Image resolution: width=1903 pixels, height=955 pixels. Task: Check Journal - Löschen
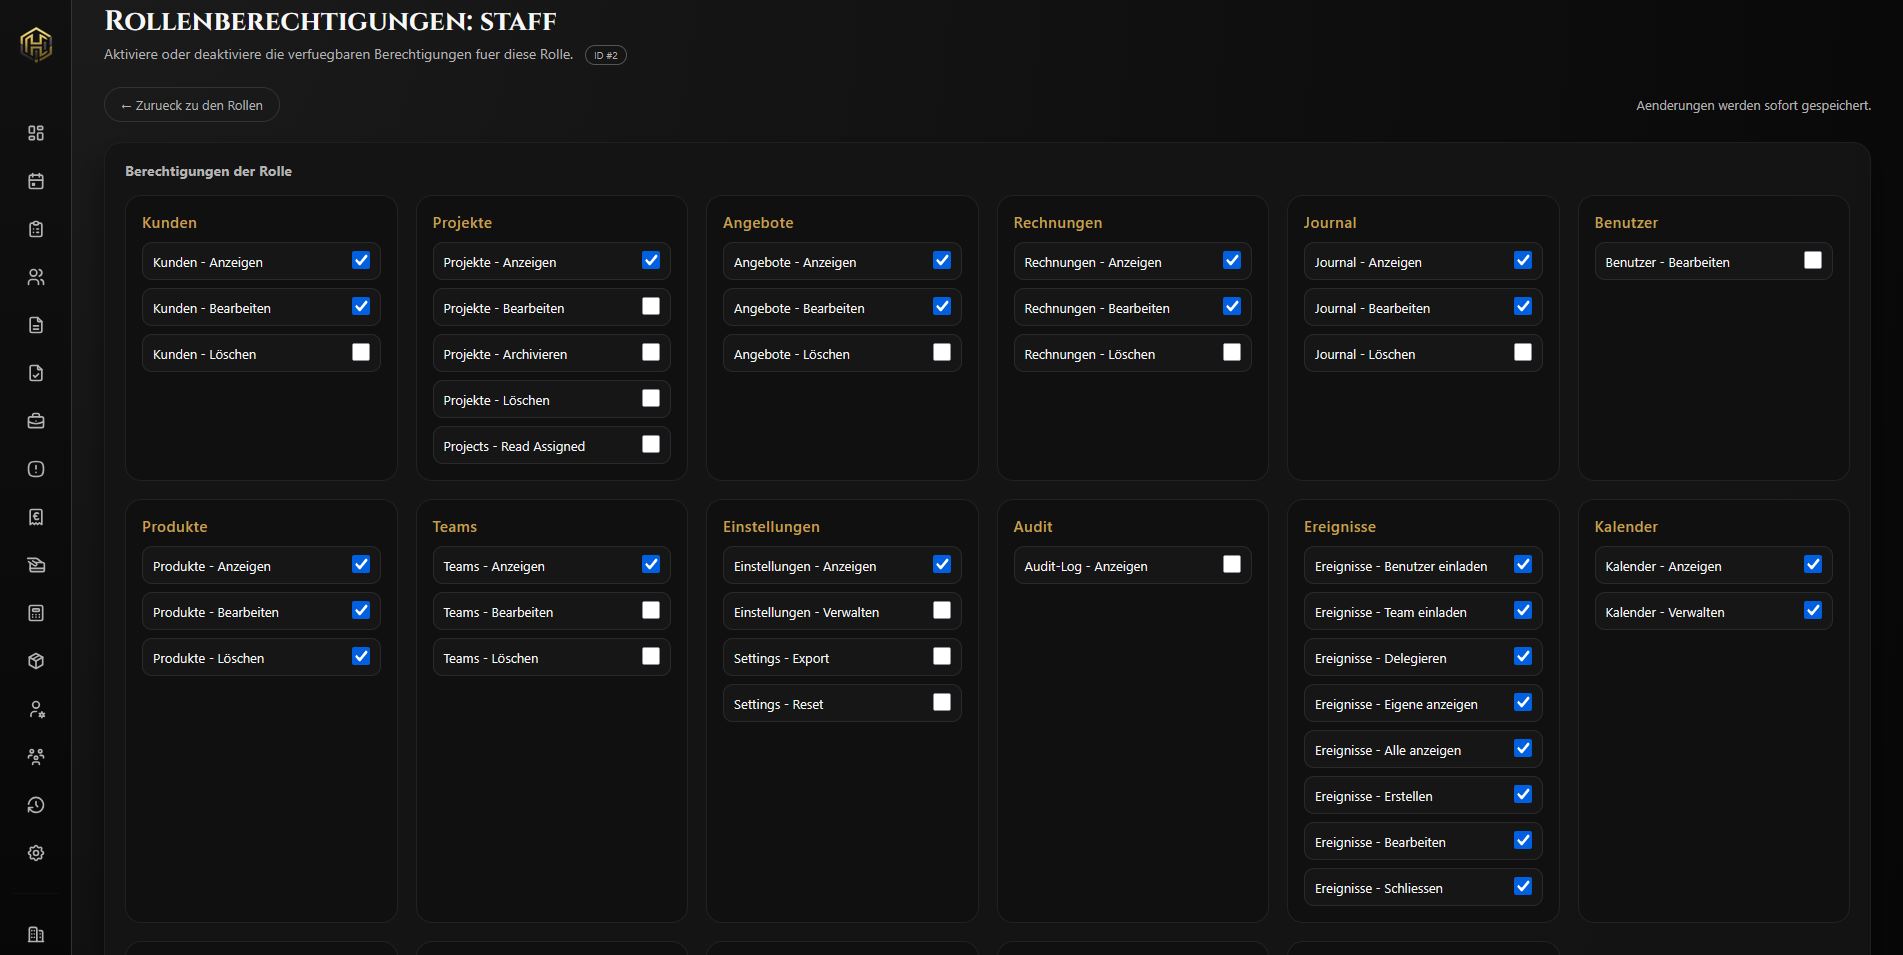(1523, 352)
